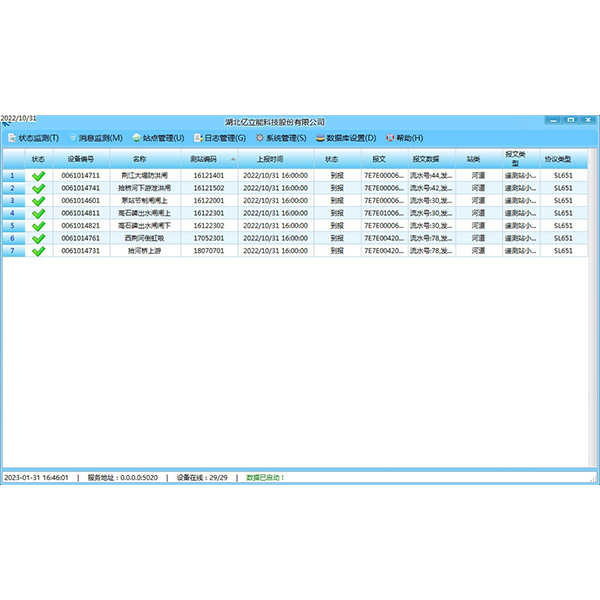Click 状态 header beside 报文 column
The height and width of the screenshot is (600, 600).
[337, 159]
